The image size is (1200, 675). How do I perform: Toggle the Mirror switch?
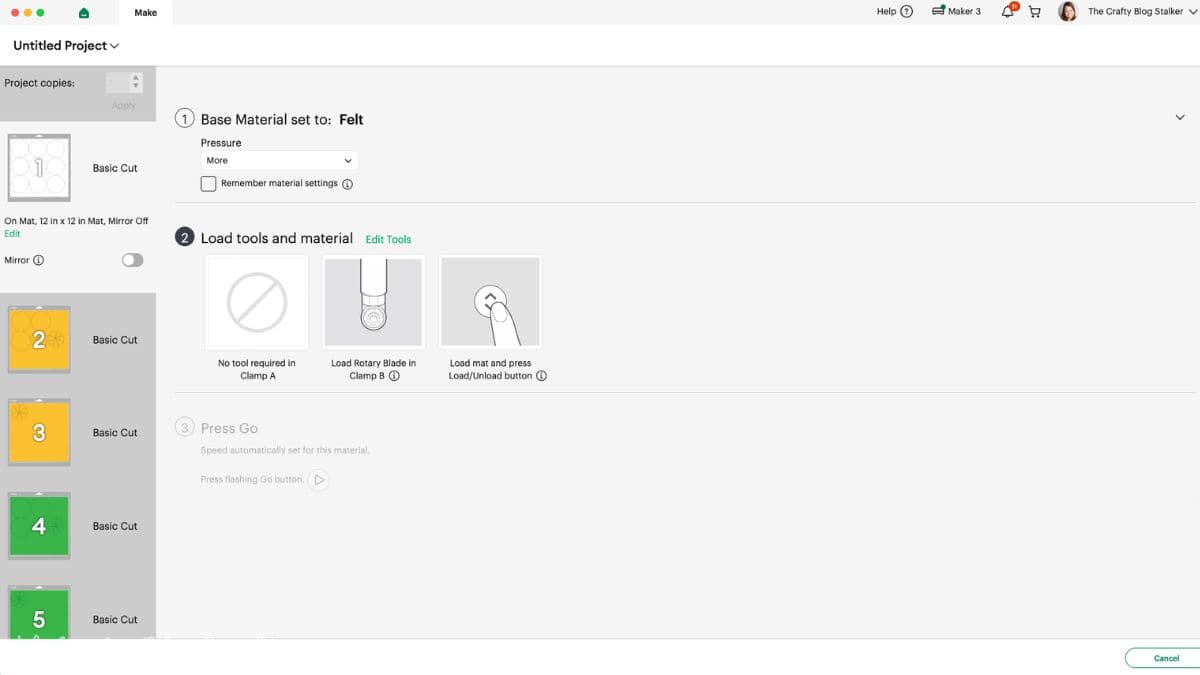click(132, 260)
